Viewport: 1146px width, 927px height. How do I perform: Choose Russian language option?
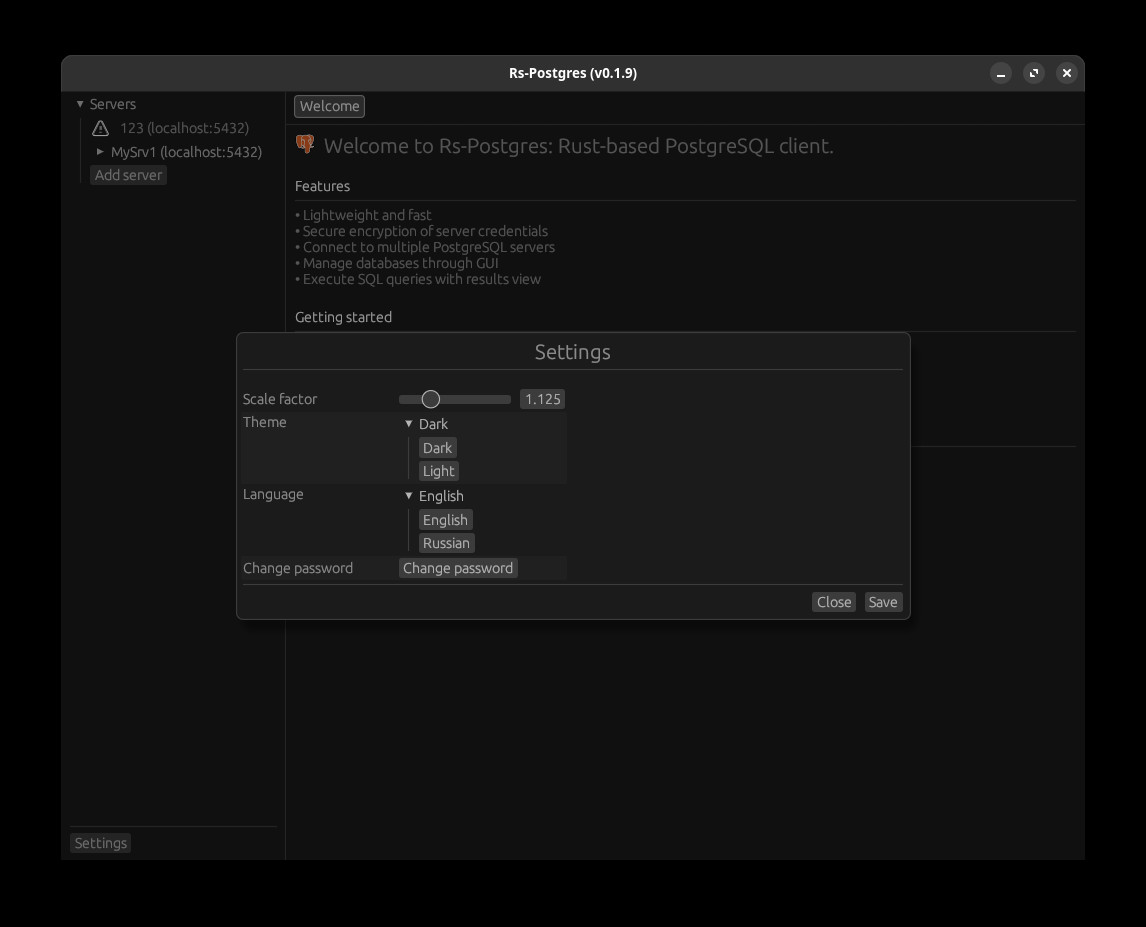[x=446, y=543]
